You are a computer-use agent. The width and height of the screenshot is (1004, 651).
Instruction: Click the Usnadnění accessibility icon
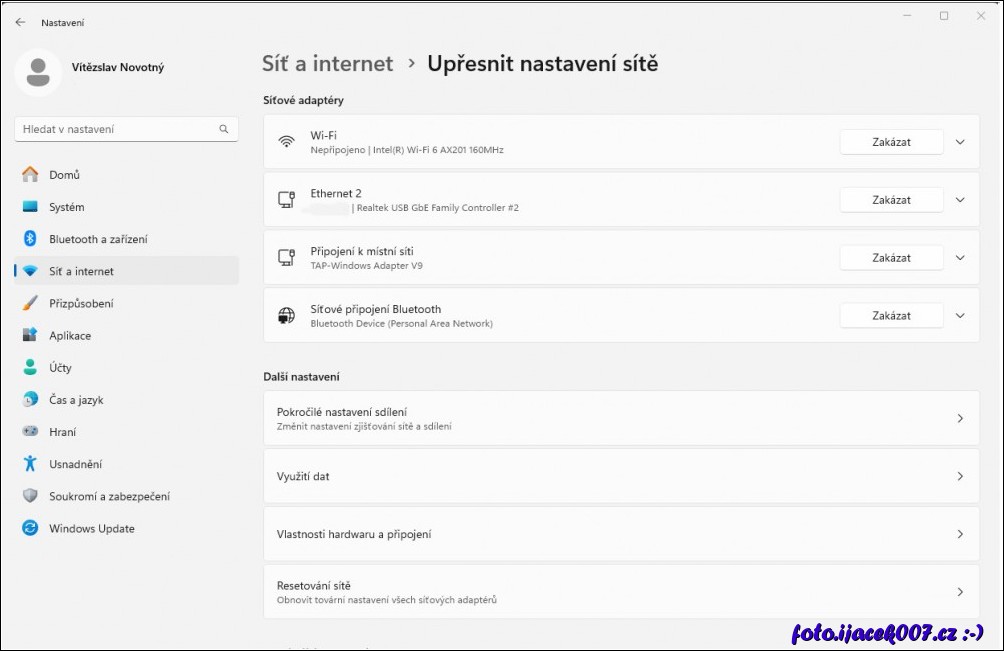pos(30,464)
